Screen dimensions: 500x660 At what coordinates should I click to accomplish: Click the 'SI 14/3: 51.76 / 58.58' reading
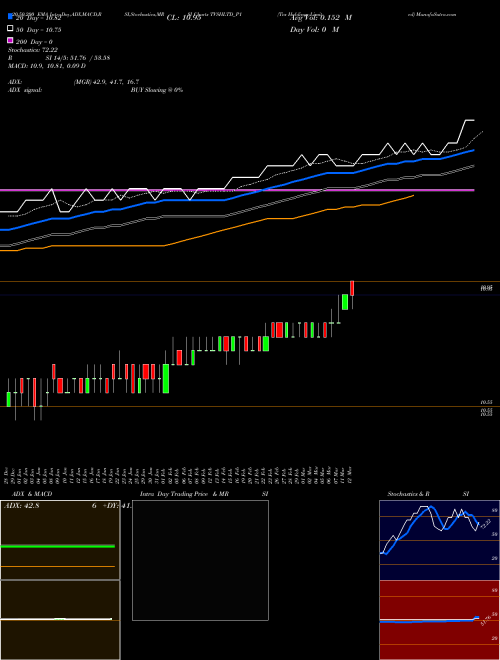click(x=78, y=58)
